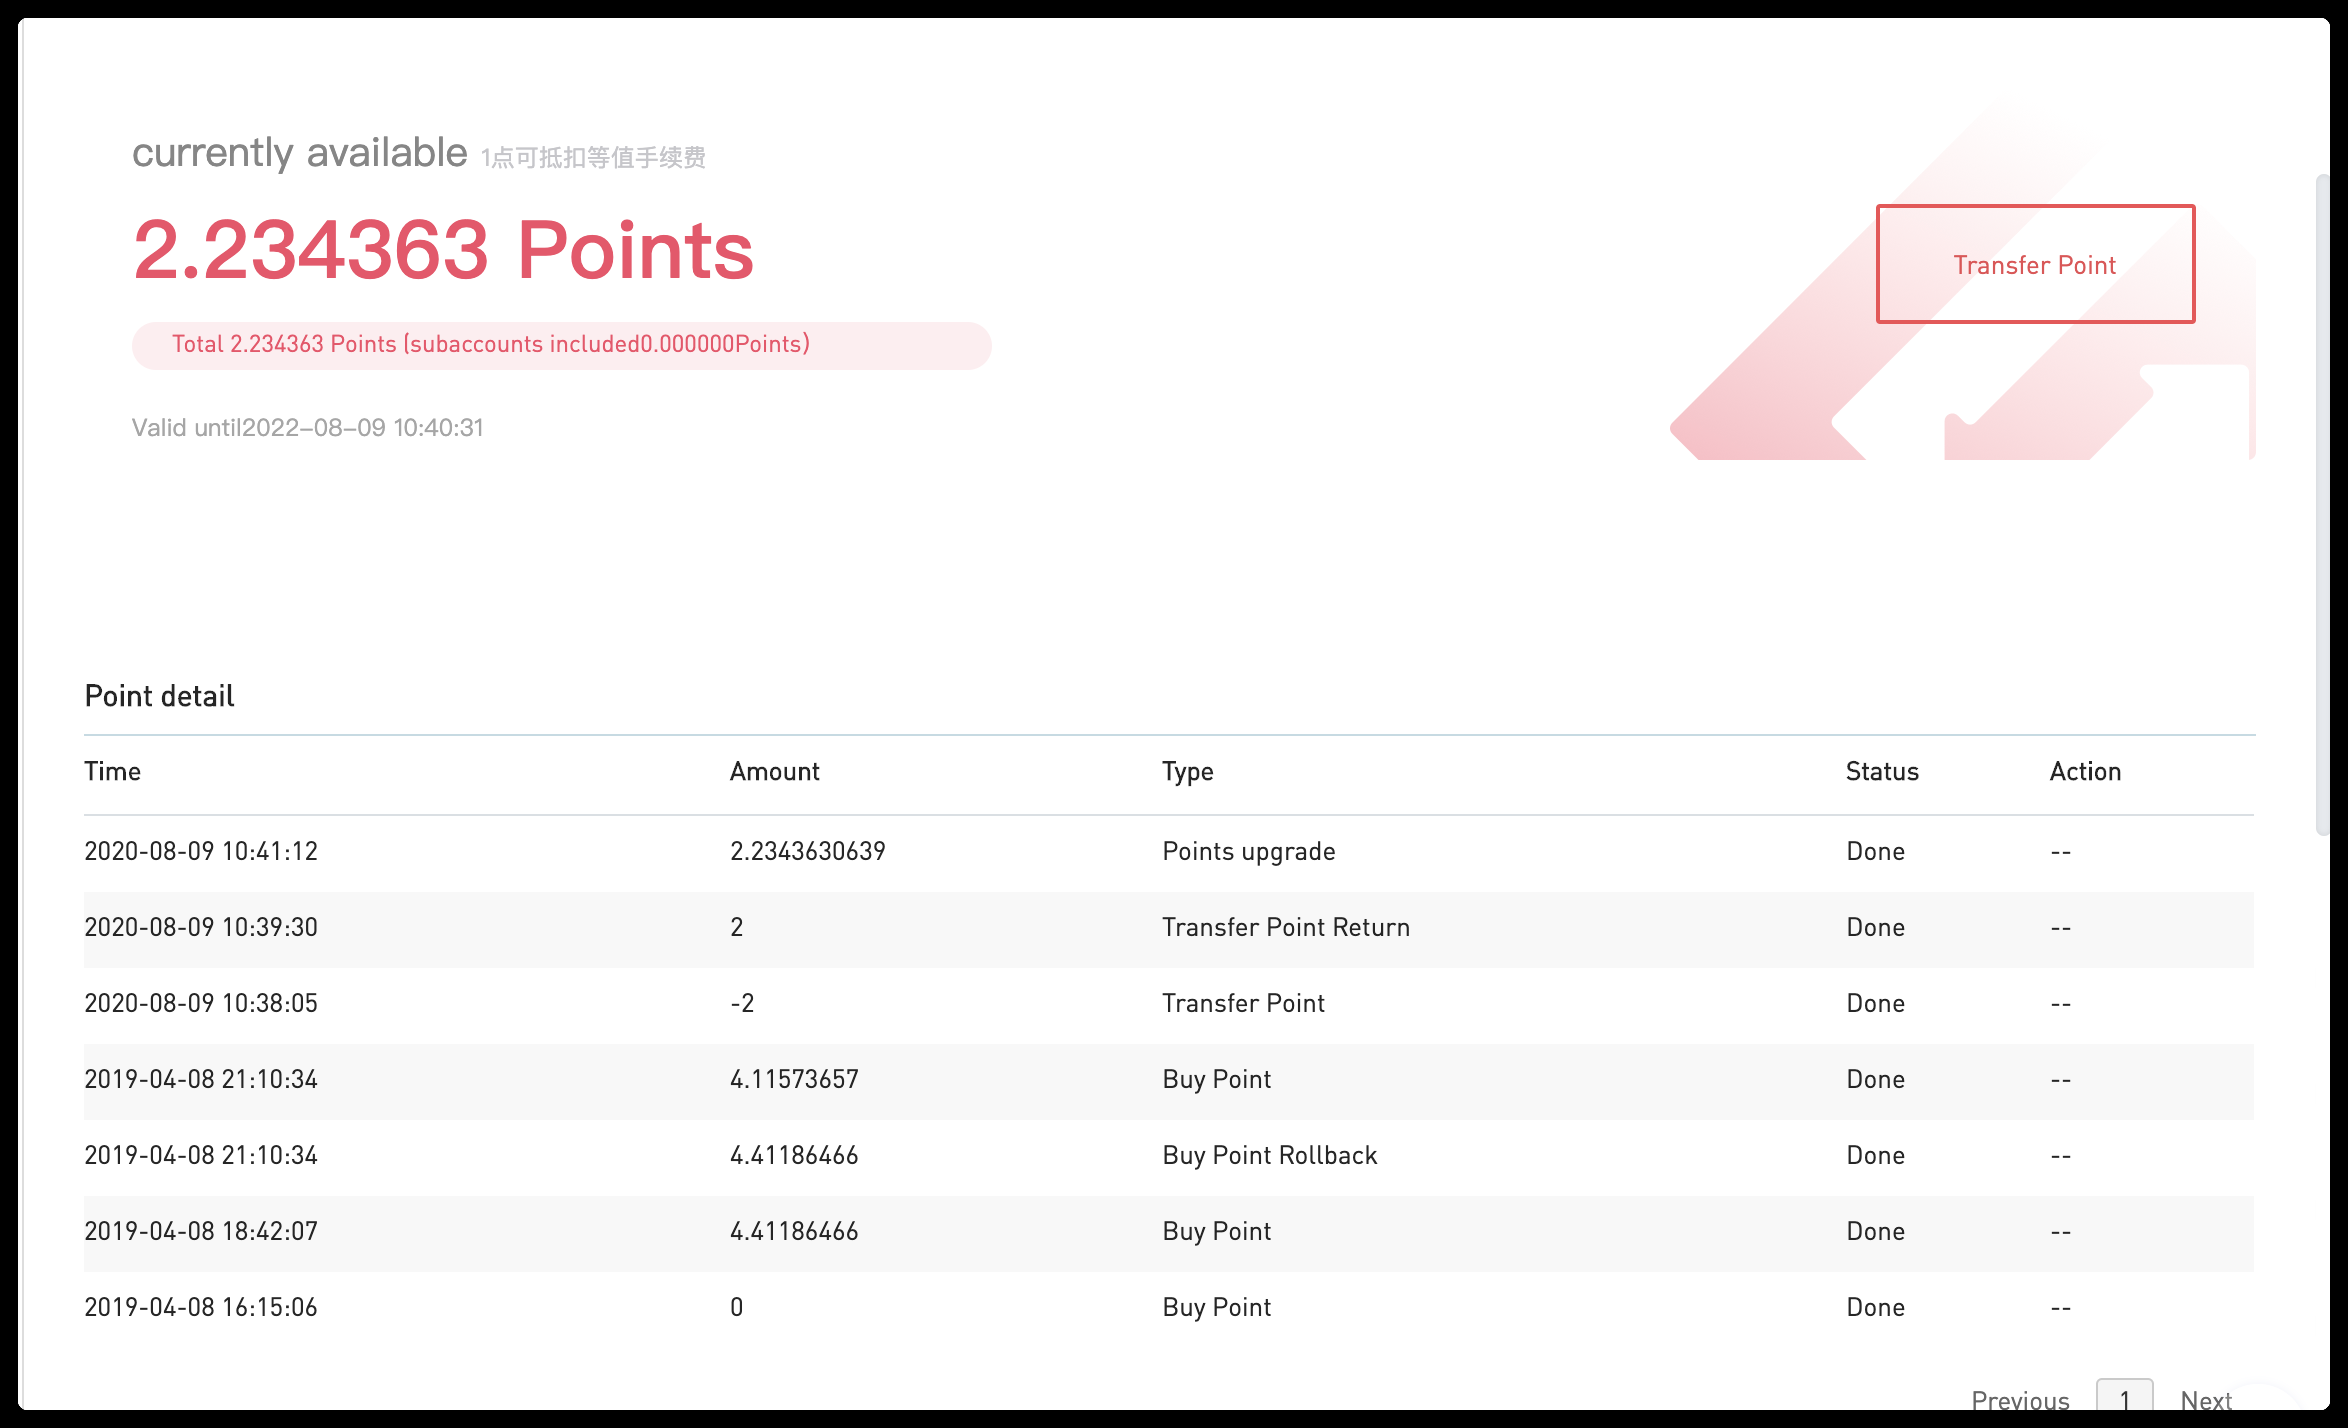
Task: Click the 2020-08-09 10:38:05 timestamp
Action: (x=201, y=1003)
